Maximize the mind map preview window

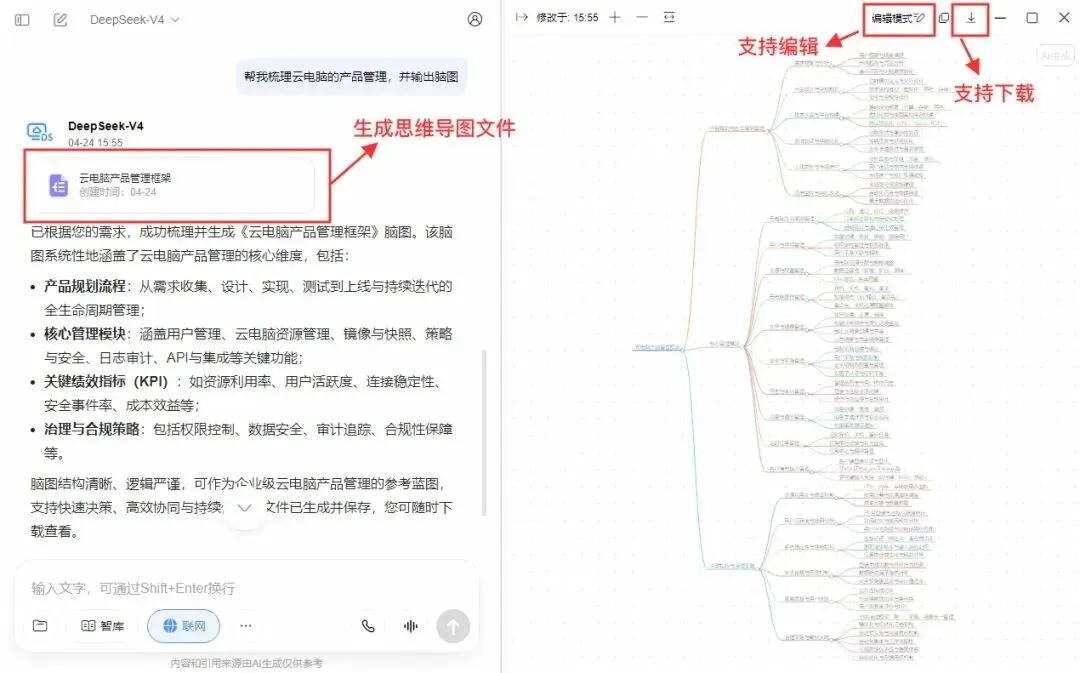(x=1032, y=18)
